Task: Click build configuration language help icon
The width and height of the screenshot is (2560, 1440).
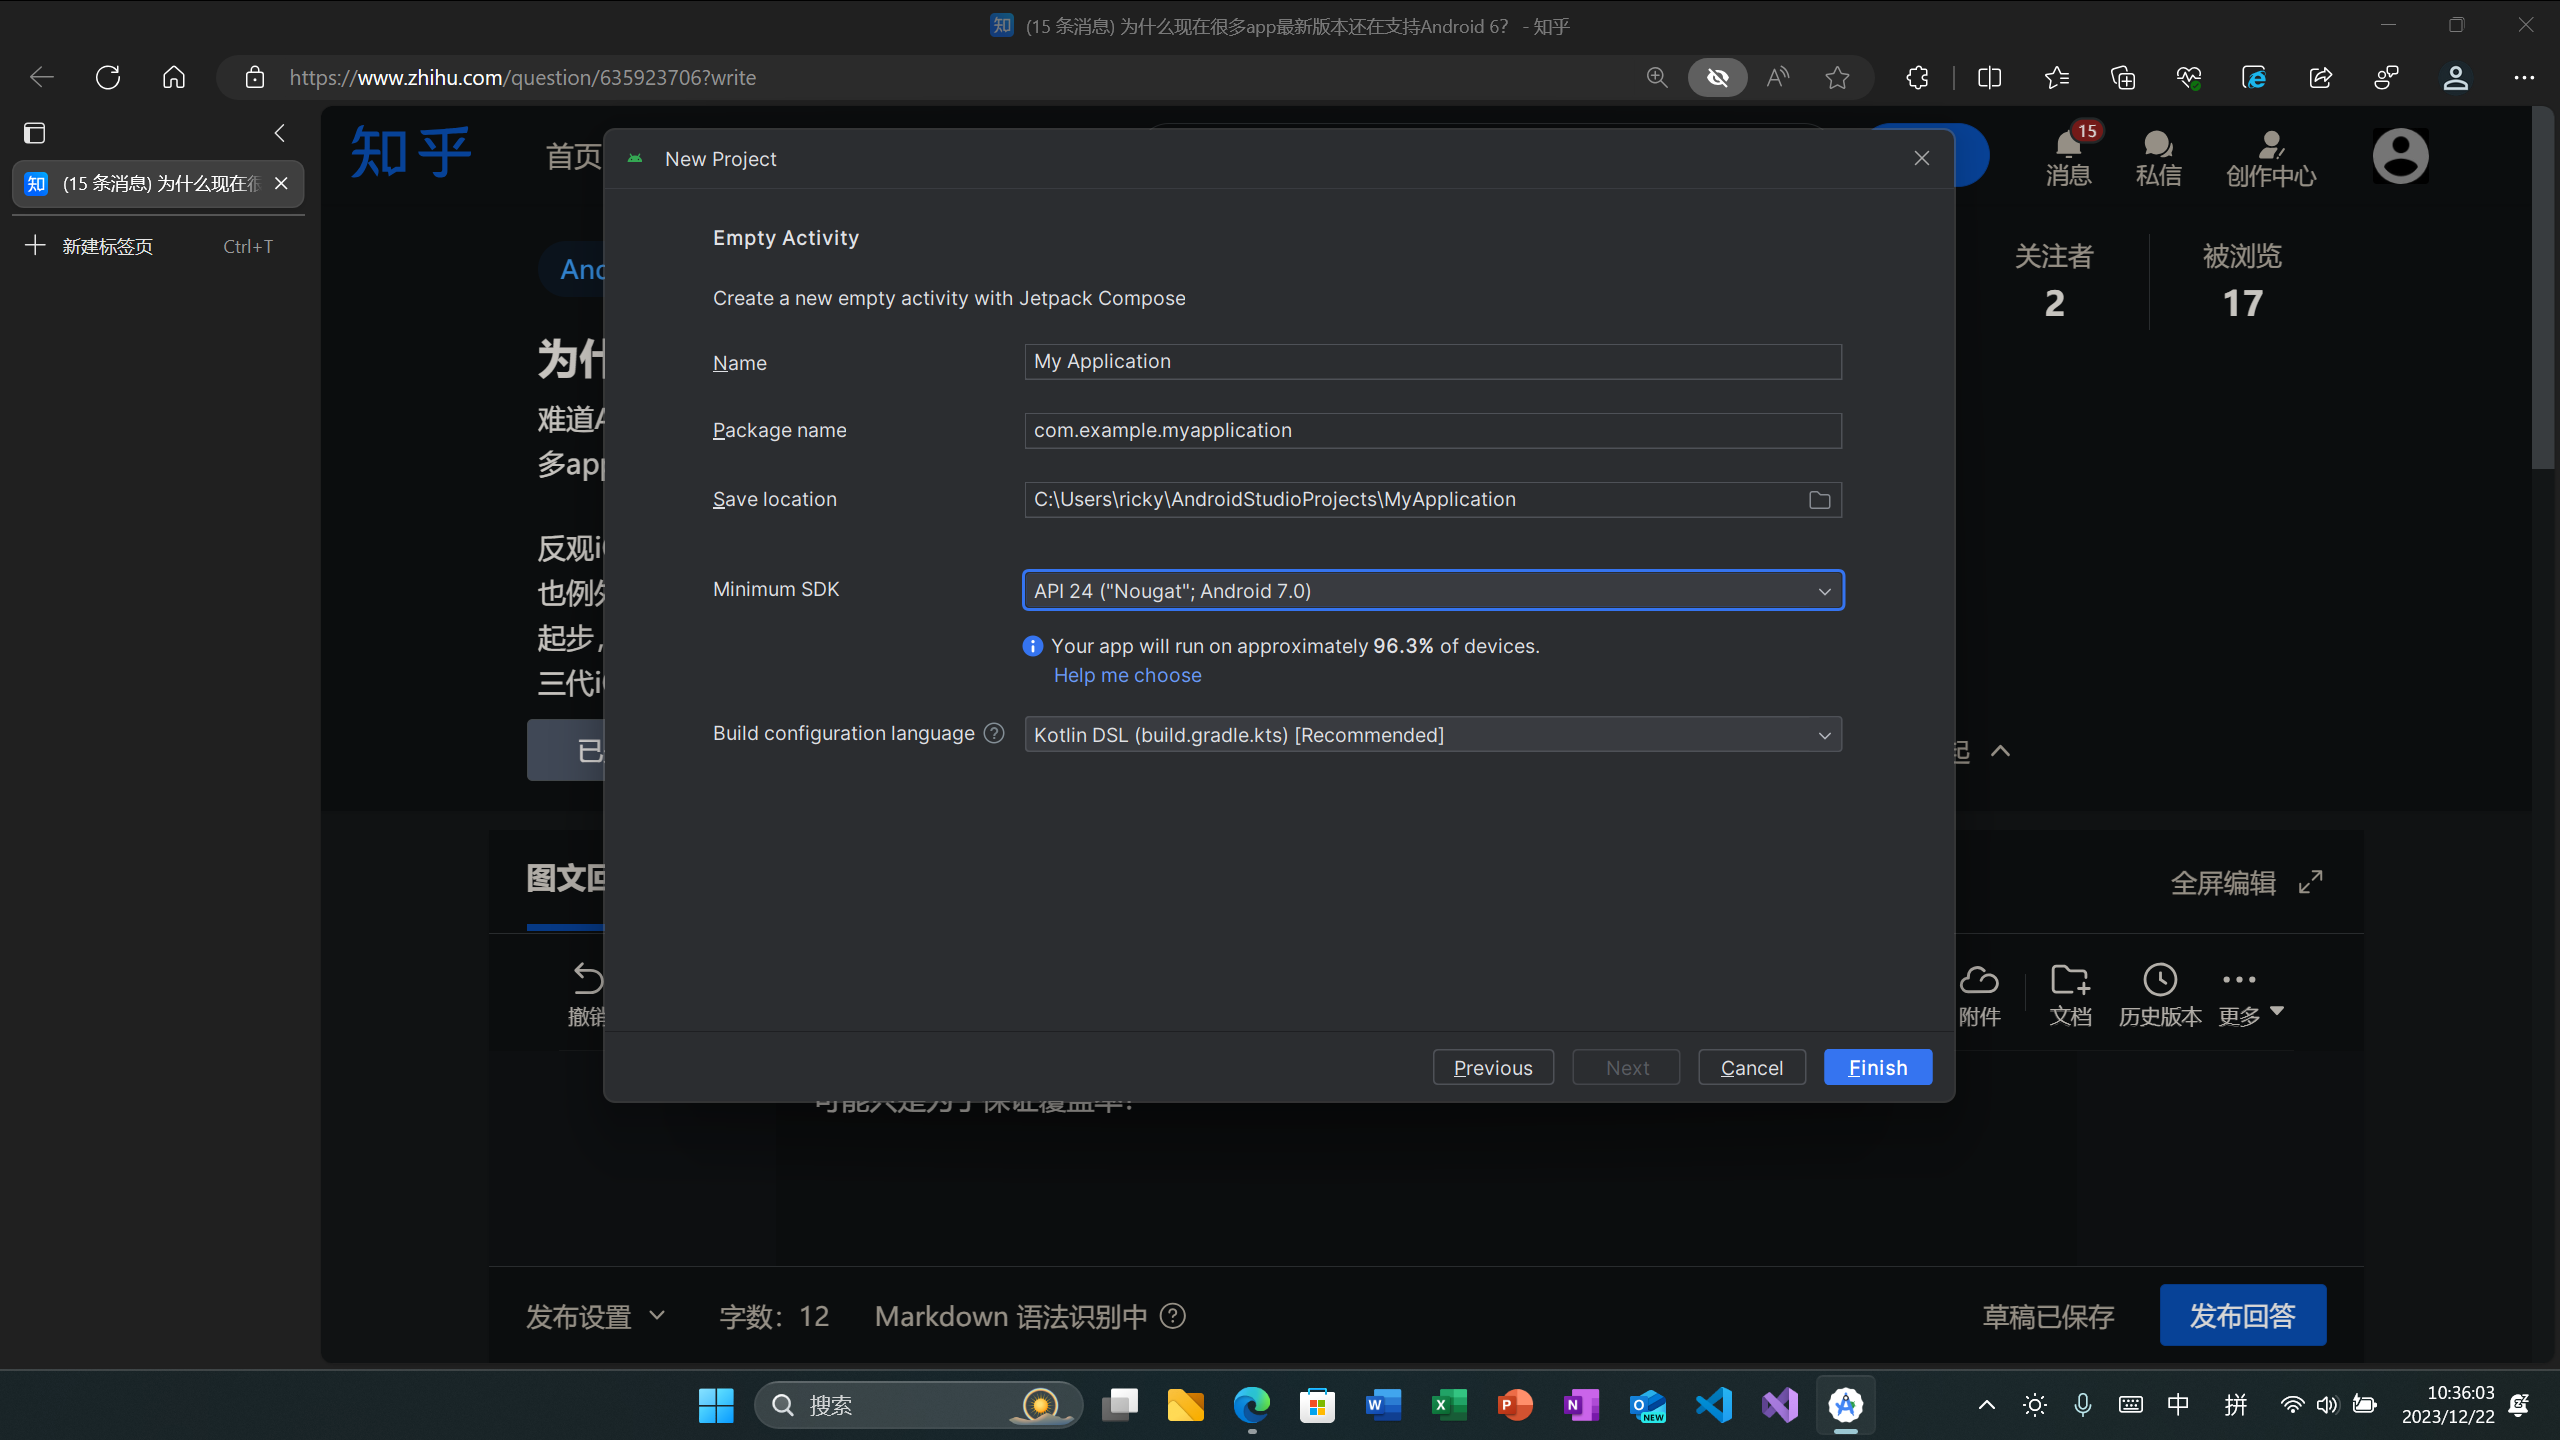Action: click(993, 733)
